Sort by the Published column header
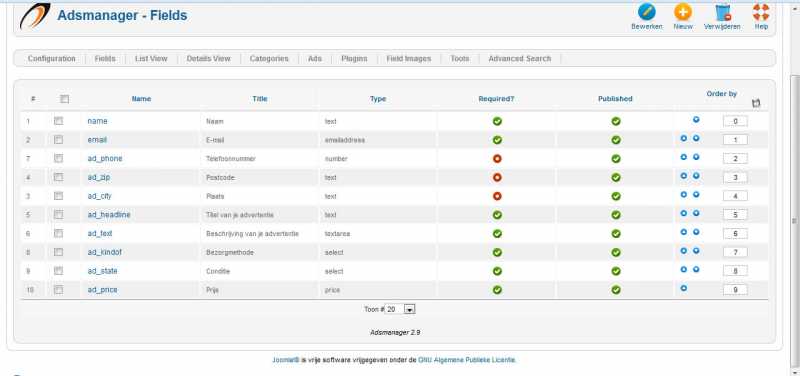Viewport: 800px width, 376px height. click(615, 99)
